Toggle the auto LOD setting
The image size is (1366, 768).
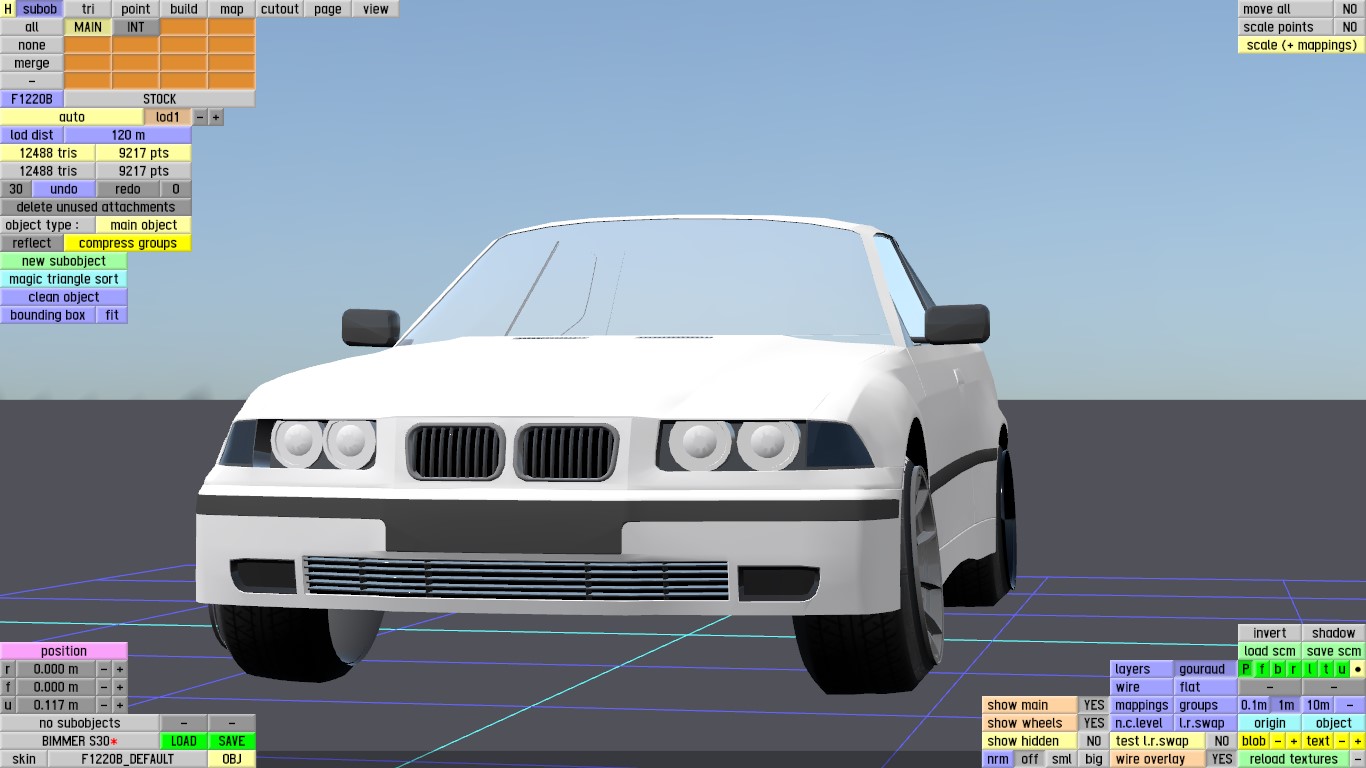click(x=72, y=117)
